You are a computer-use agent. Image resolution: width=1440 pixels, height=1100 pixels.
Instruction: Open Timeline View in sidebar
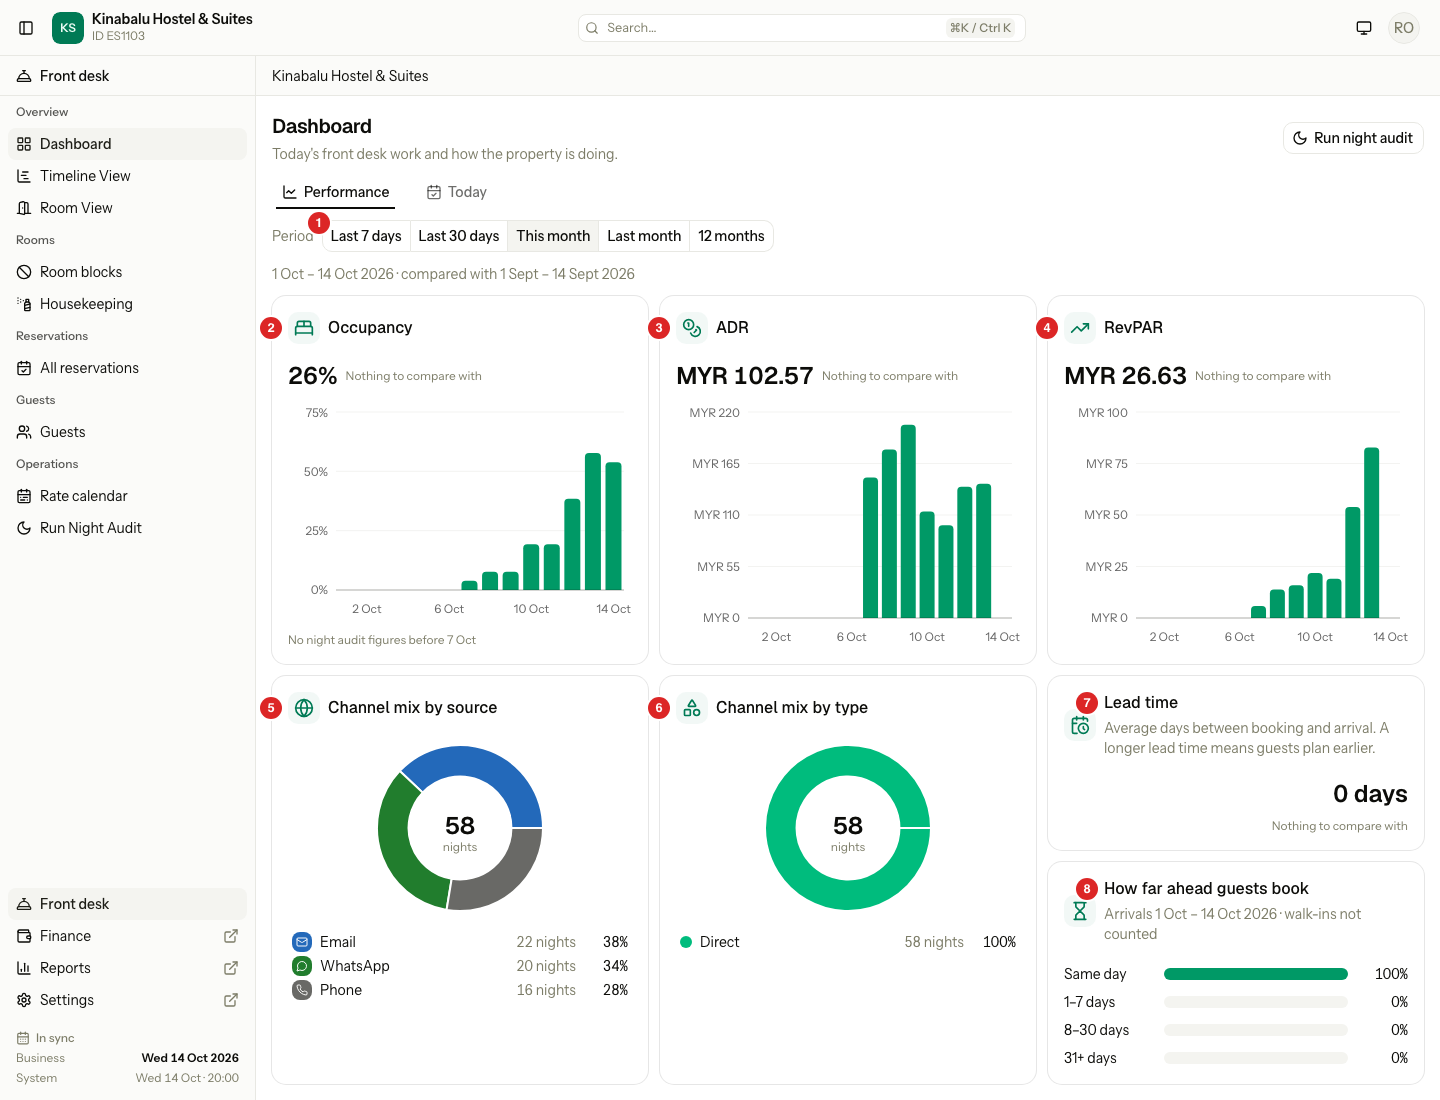(x=127, y=176)
